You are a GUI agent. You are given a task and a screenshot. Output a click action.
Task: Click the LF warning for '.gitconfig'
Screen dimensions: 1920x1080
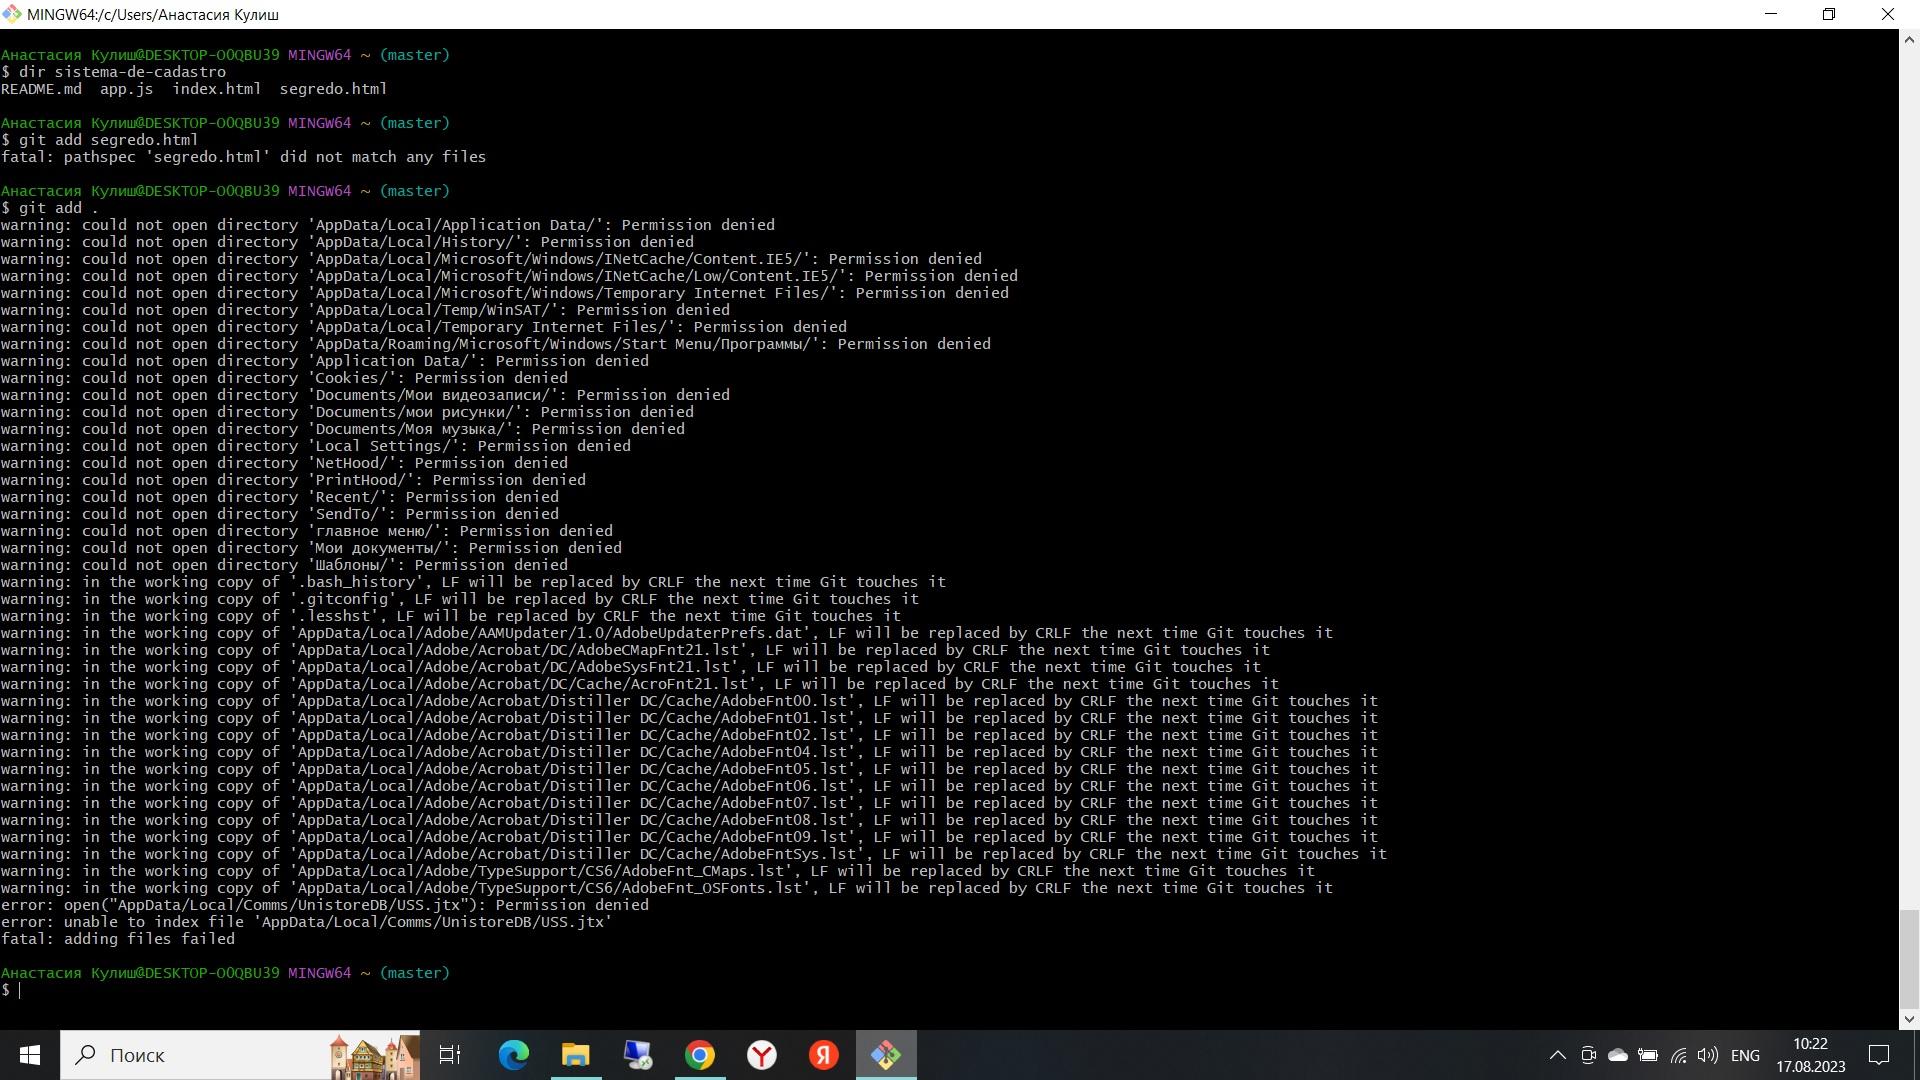(x=460, y=599)
